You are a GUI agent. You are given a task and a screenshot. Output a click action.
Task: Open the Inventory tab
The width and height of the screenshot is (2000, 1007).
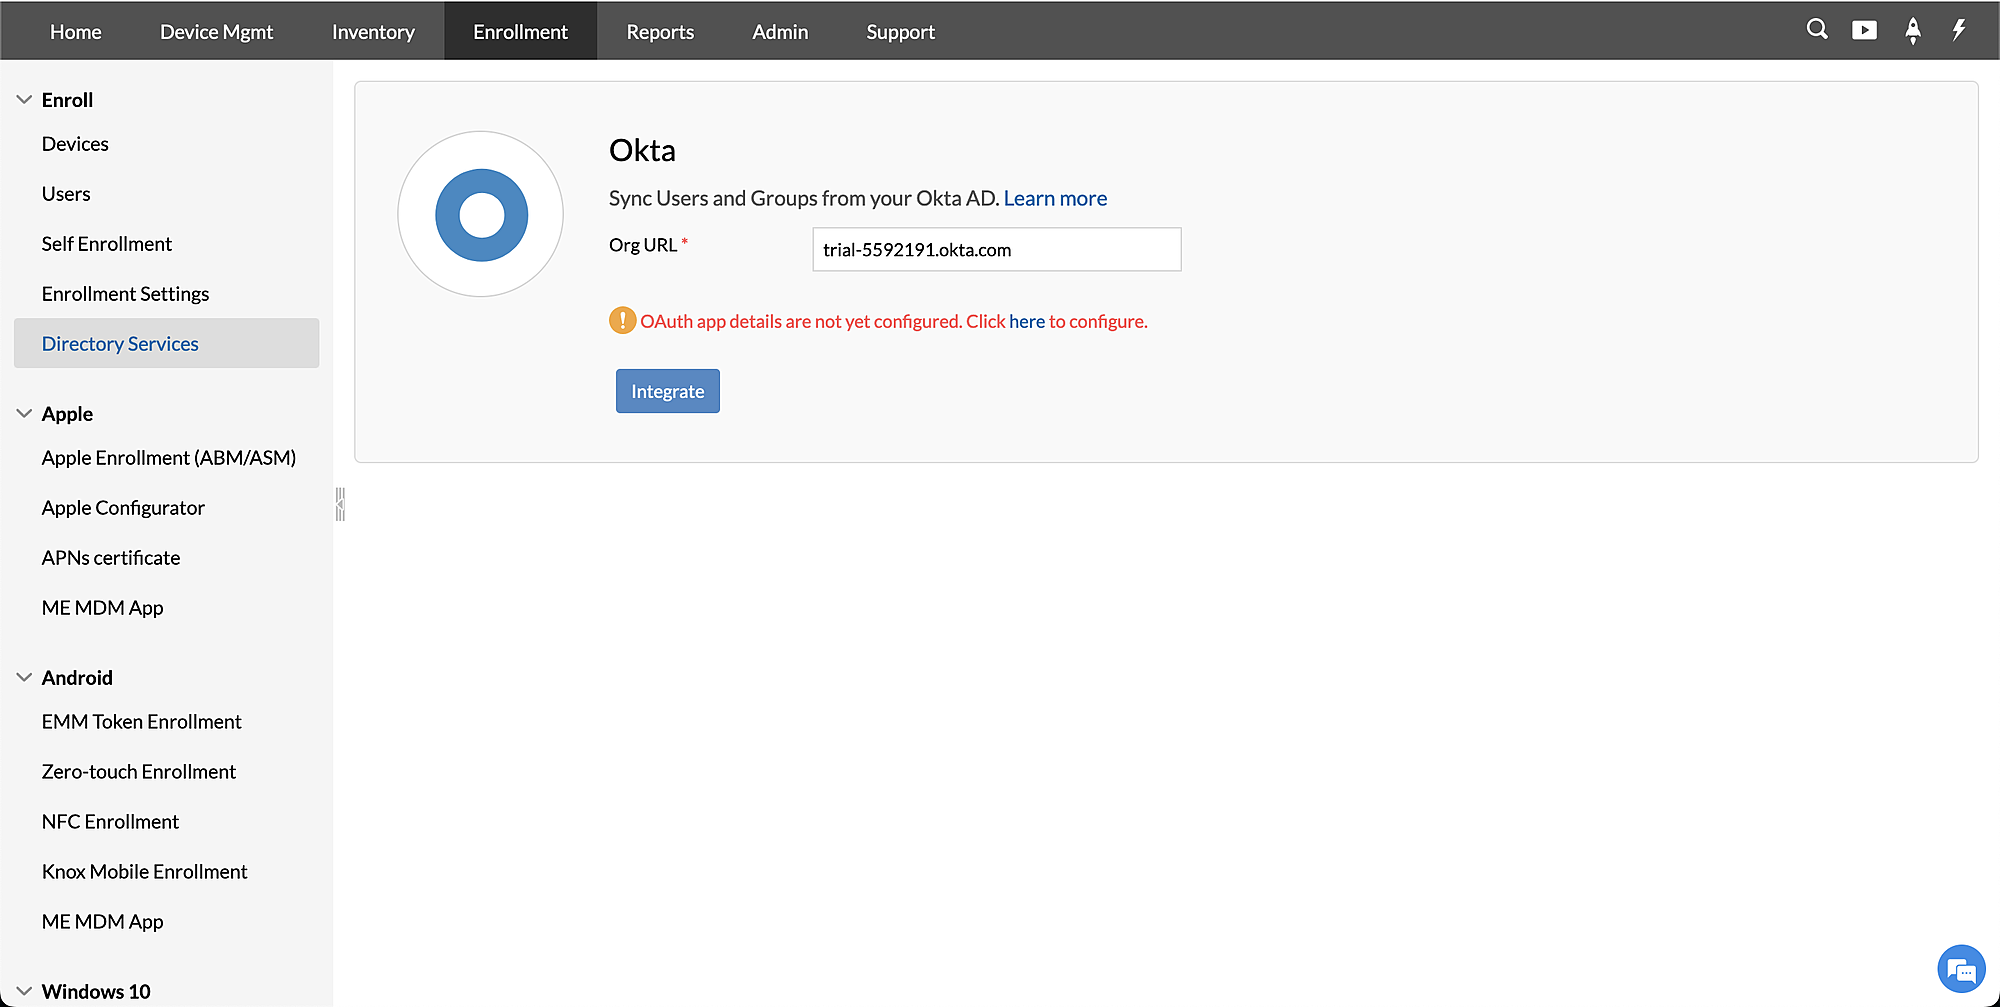click(x=373, y=31)
